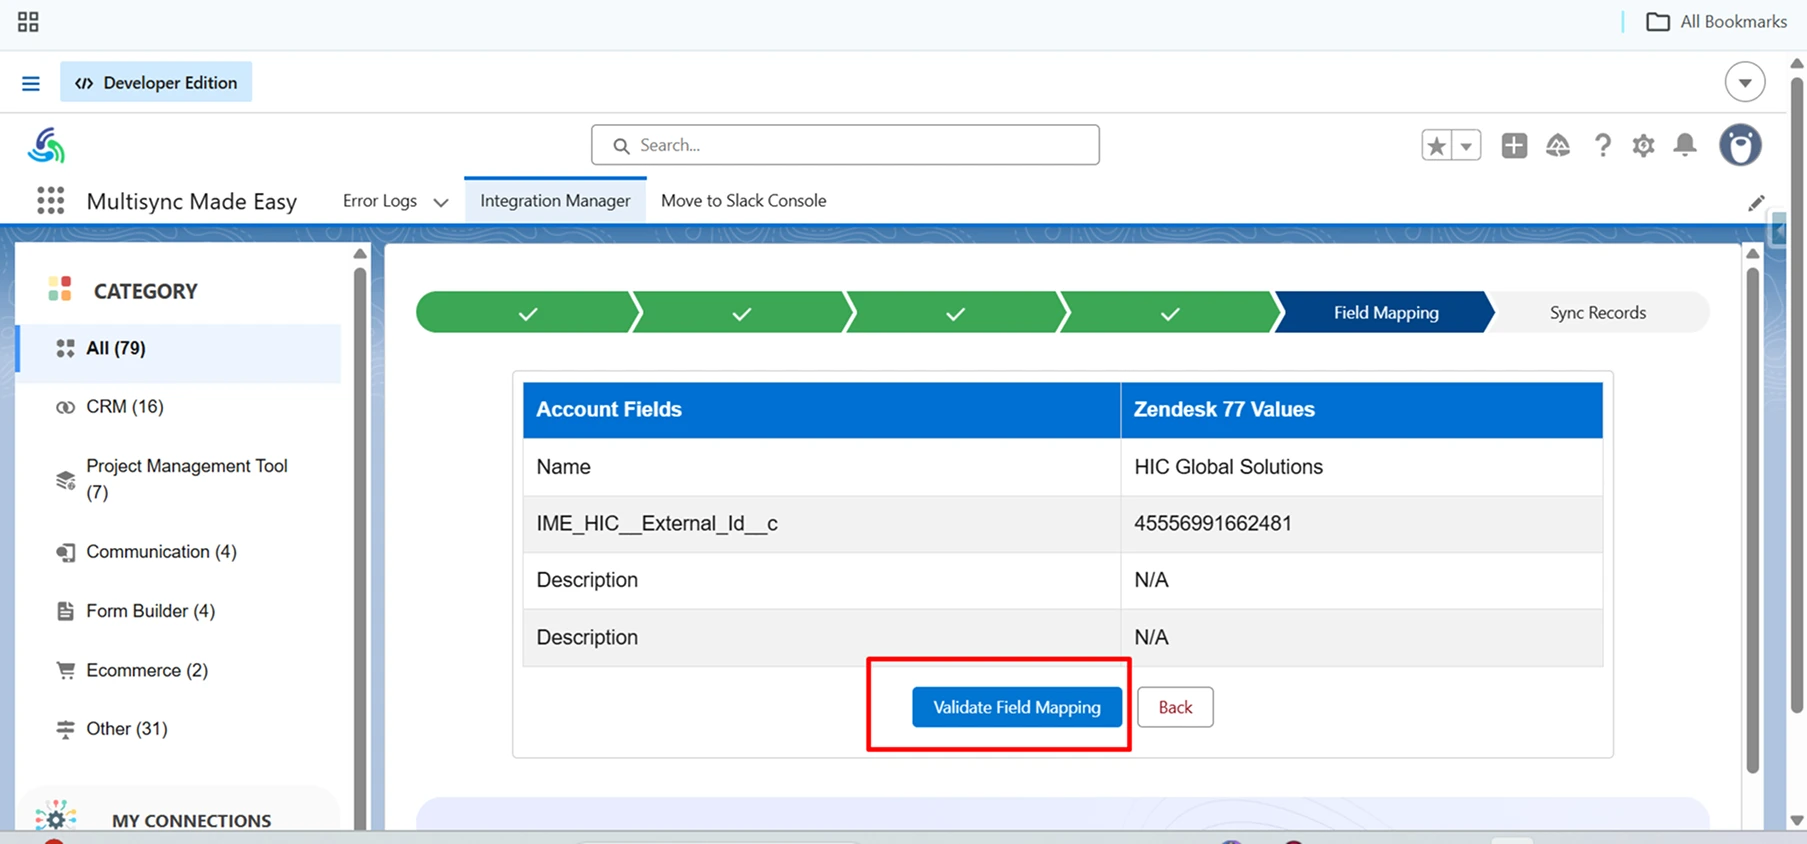Click the pencil edit navigation icon

point(1756,203)
